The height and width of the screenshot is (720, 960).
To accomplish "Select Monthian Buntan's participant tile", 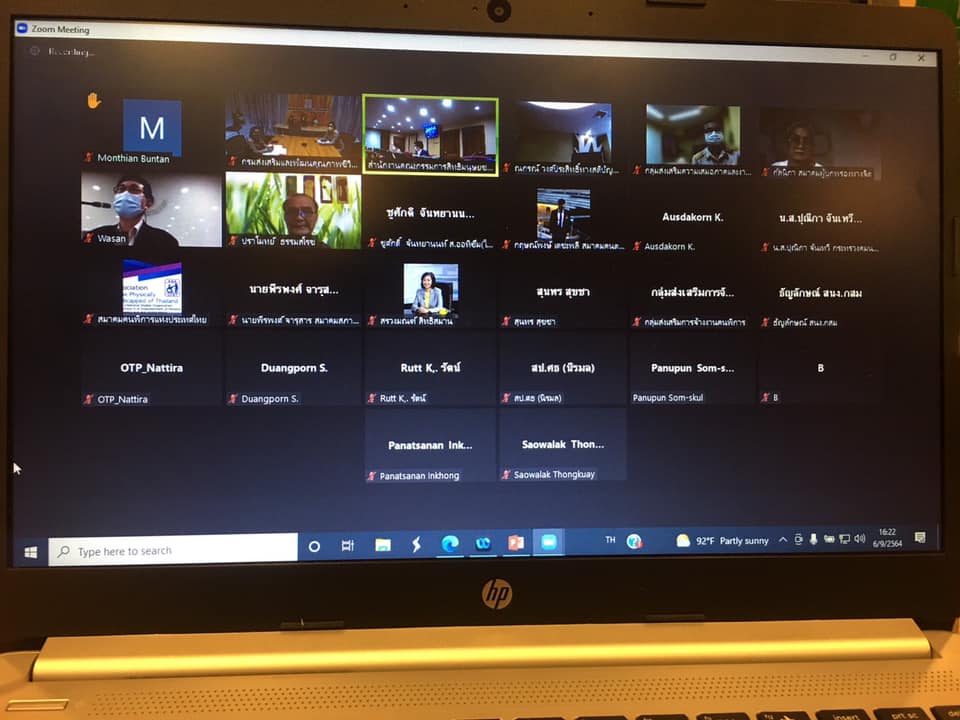I will coord(151,130).
